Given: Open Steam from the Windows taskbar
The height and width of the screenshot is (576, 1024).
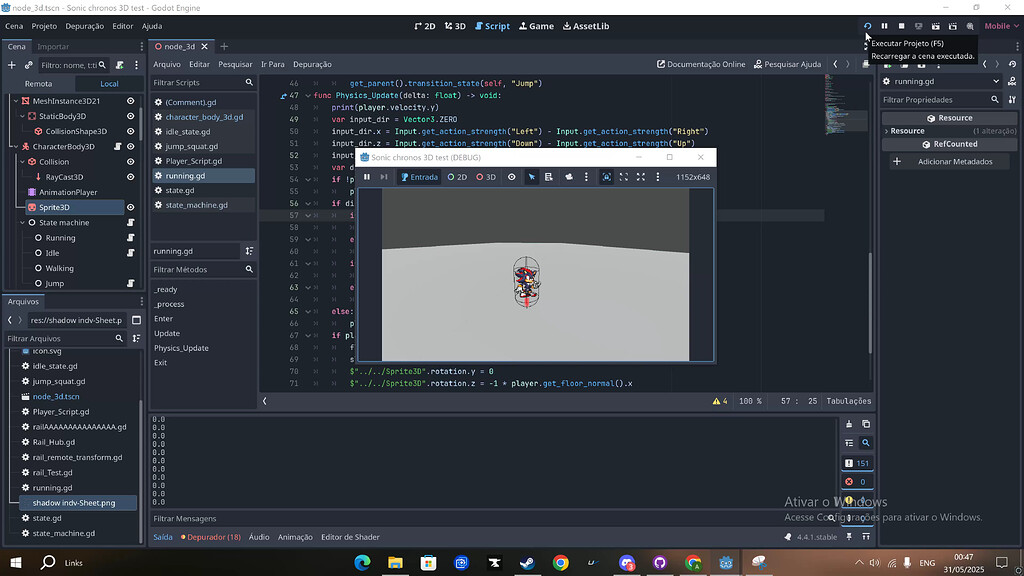Looking at the screenshot, I should click(527, 562).
